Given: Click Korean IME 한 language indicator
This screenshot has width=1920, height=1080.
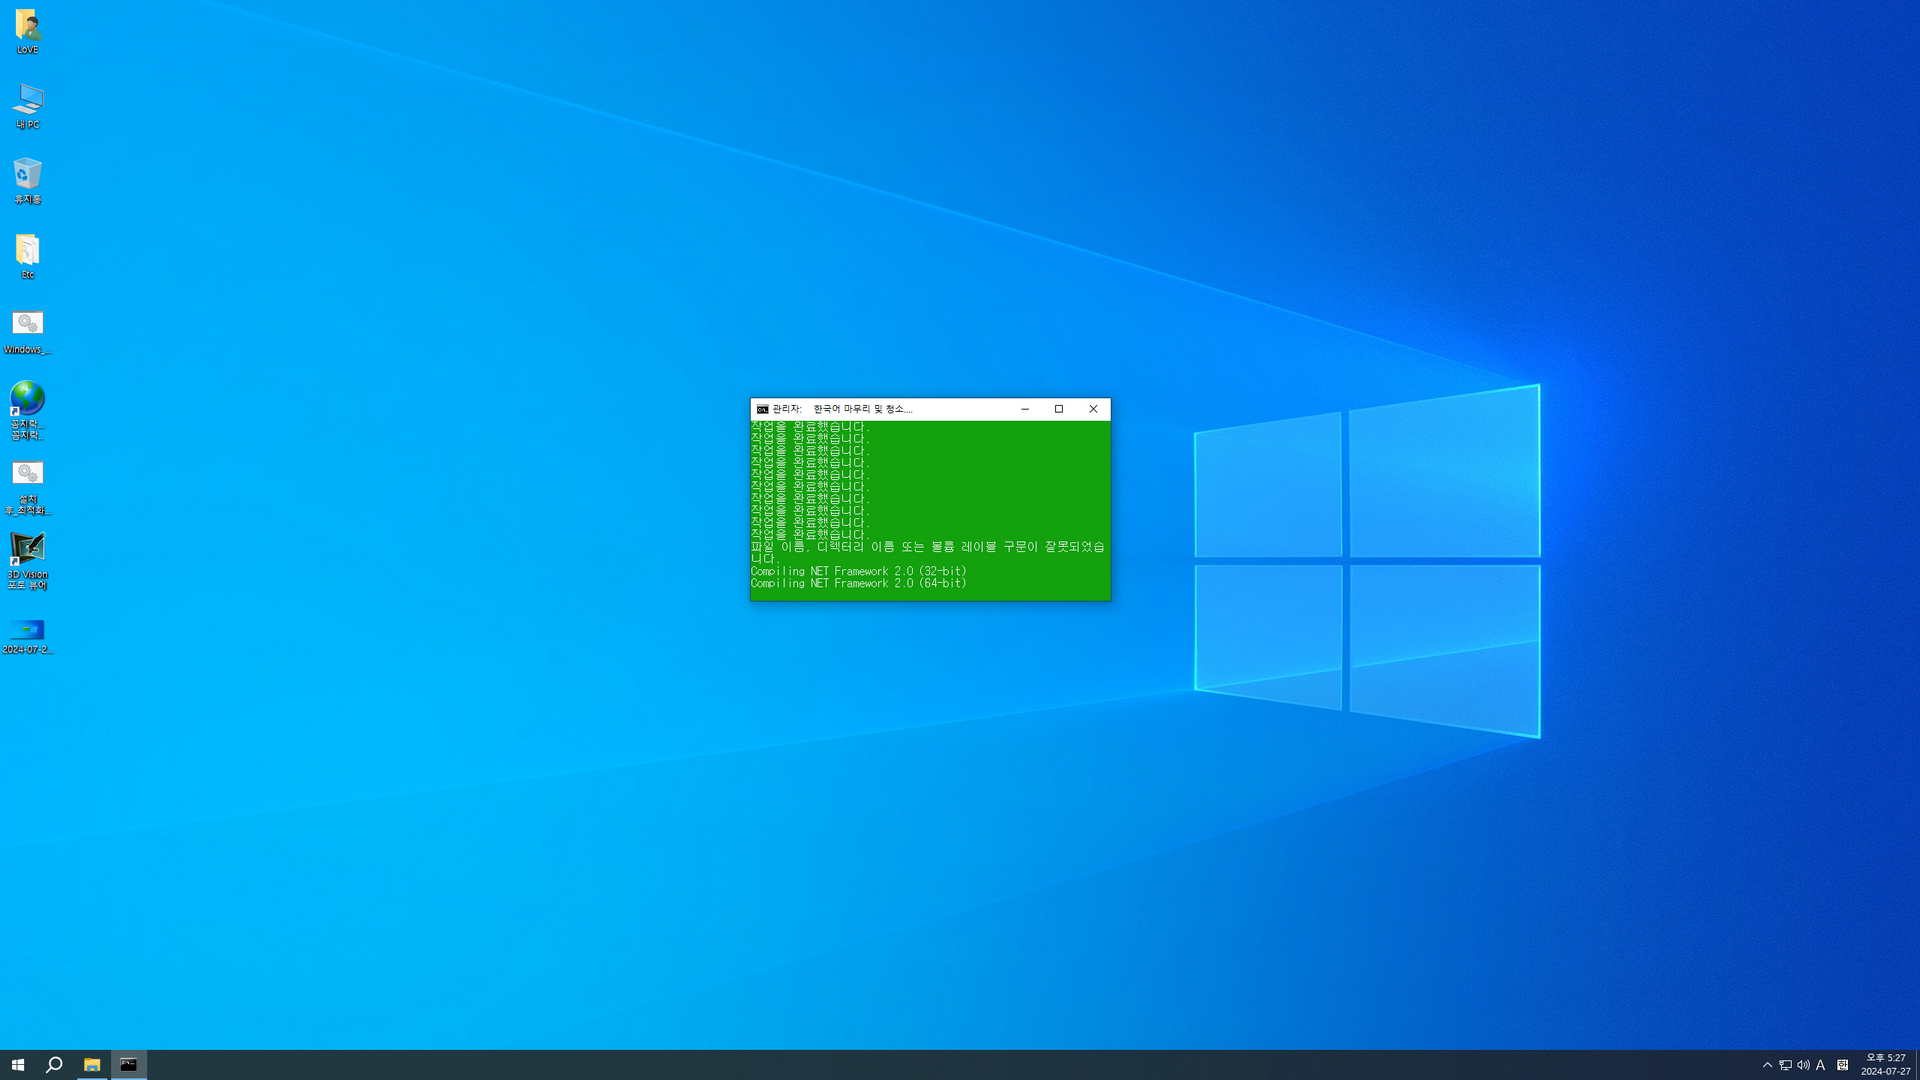Looking at the screenshot, I should (x=1843, y=1065).
